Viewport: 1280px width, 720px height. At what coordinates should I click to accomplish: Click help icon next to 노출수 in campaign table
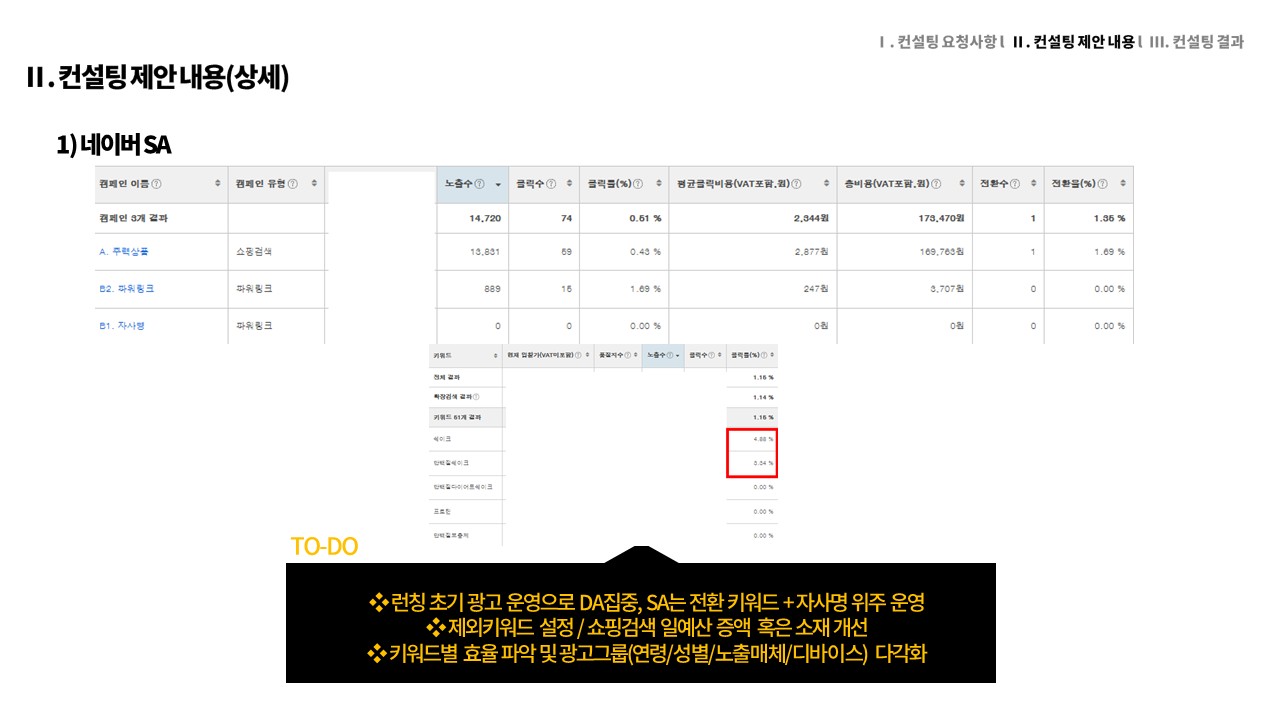tap(479, 184)
